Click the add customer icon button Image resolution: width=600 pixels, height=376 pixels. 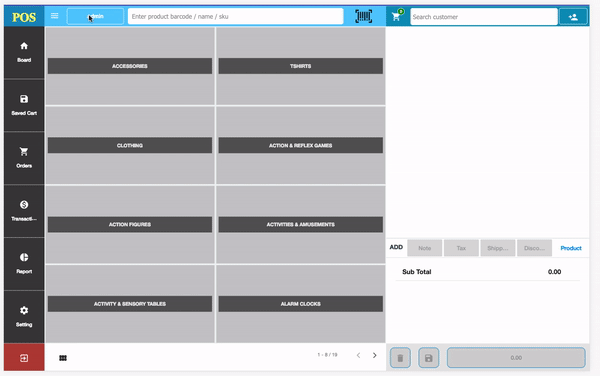pos(573,17)
